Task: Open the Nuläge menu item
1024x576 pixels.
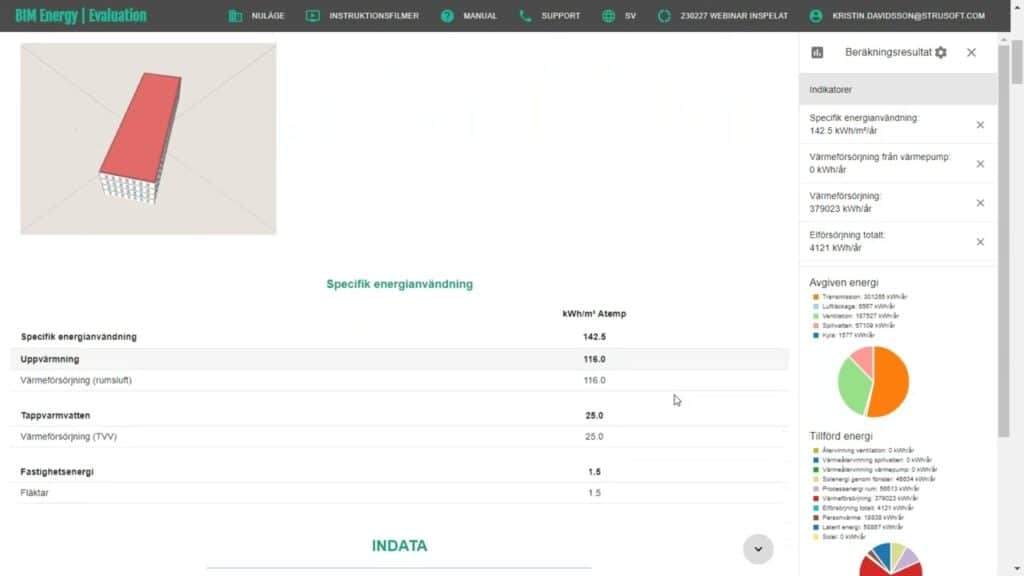Action: point(268,16)
